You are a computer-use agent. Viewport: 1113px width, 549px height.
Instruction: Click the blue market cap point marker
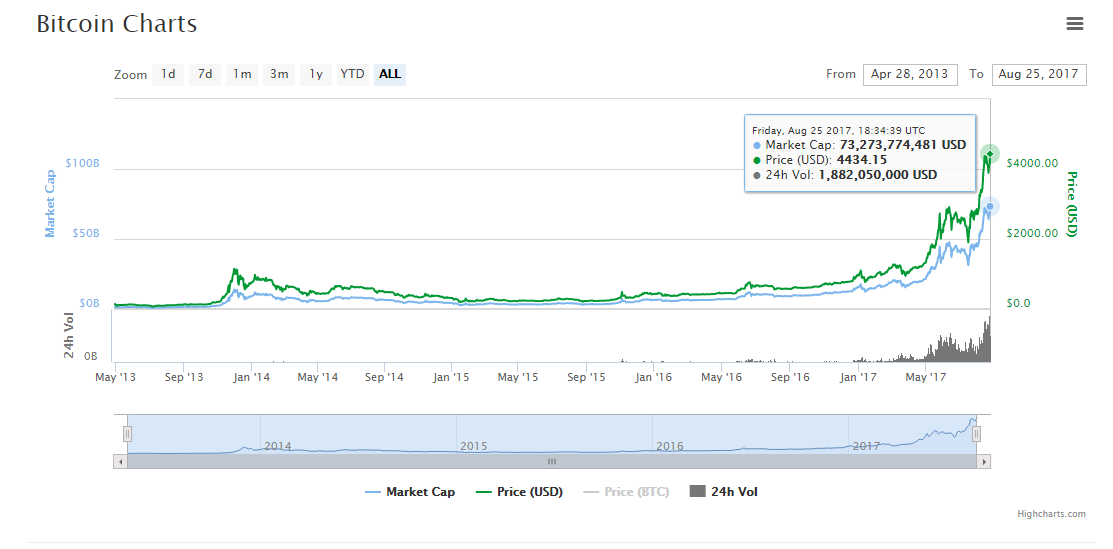click(x=989, y=207)
